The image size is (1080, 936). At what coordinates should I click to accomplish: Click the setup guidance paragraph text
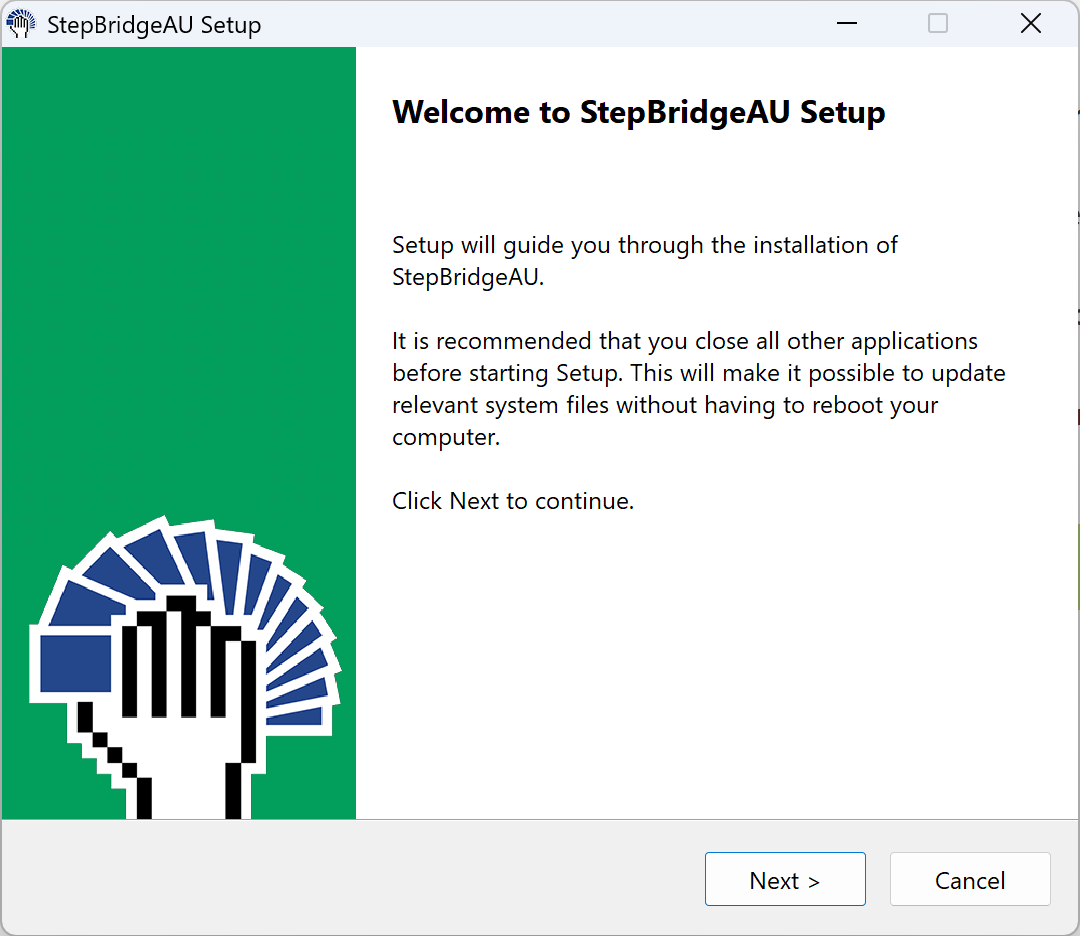[644, 260]
